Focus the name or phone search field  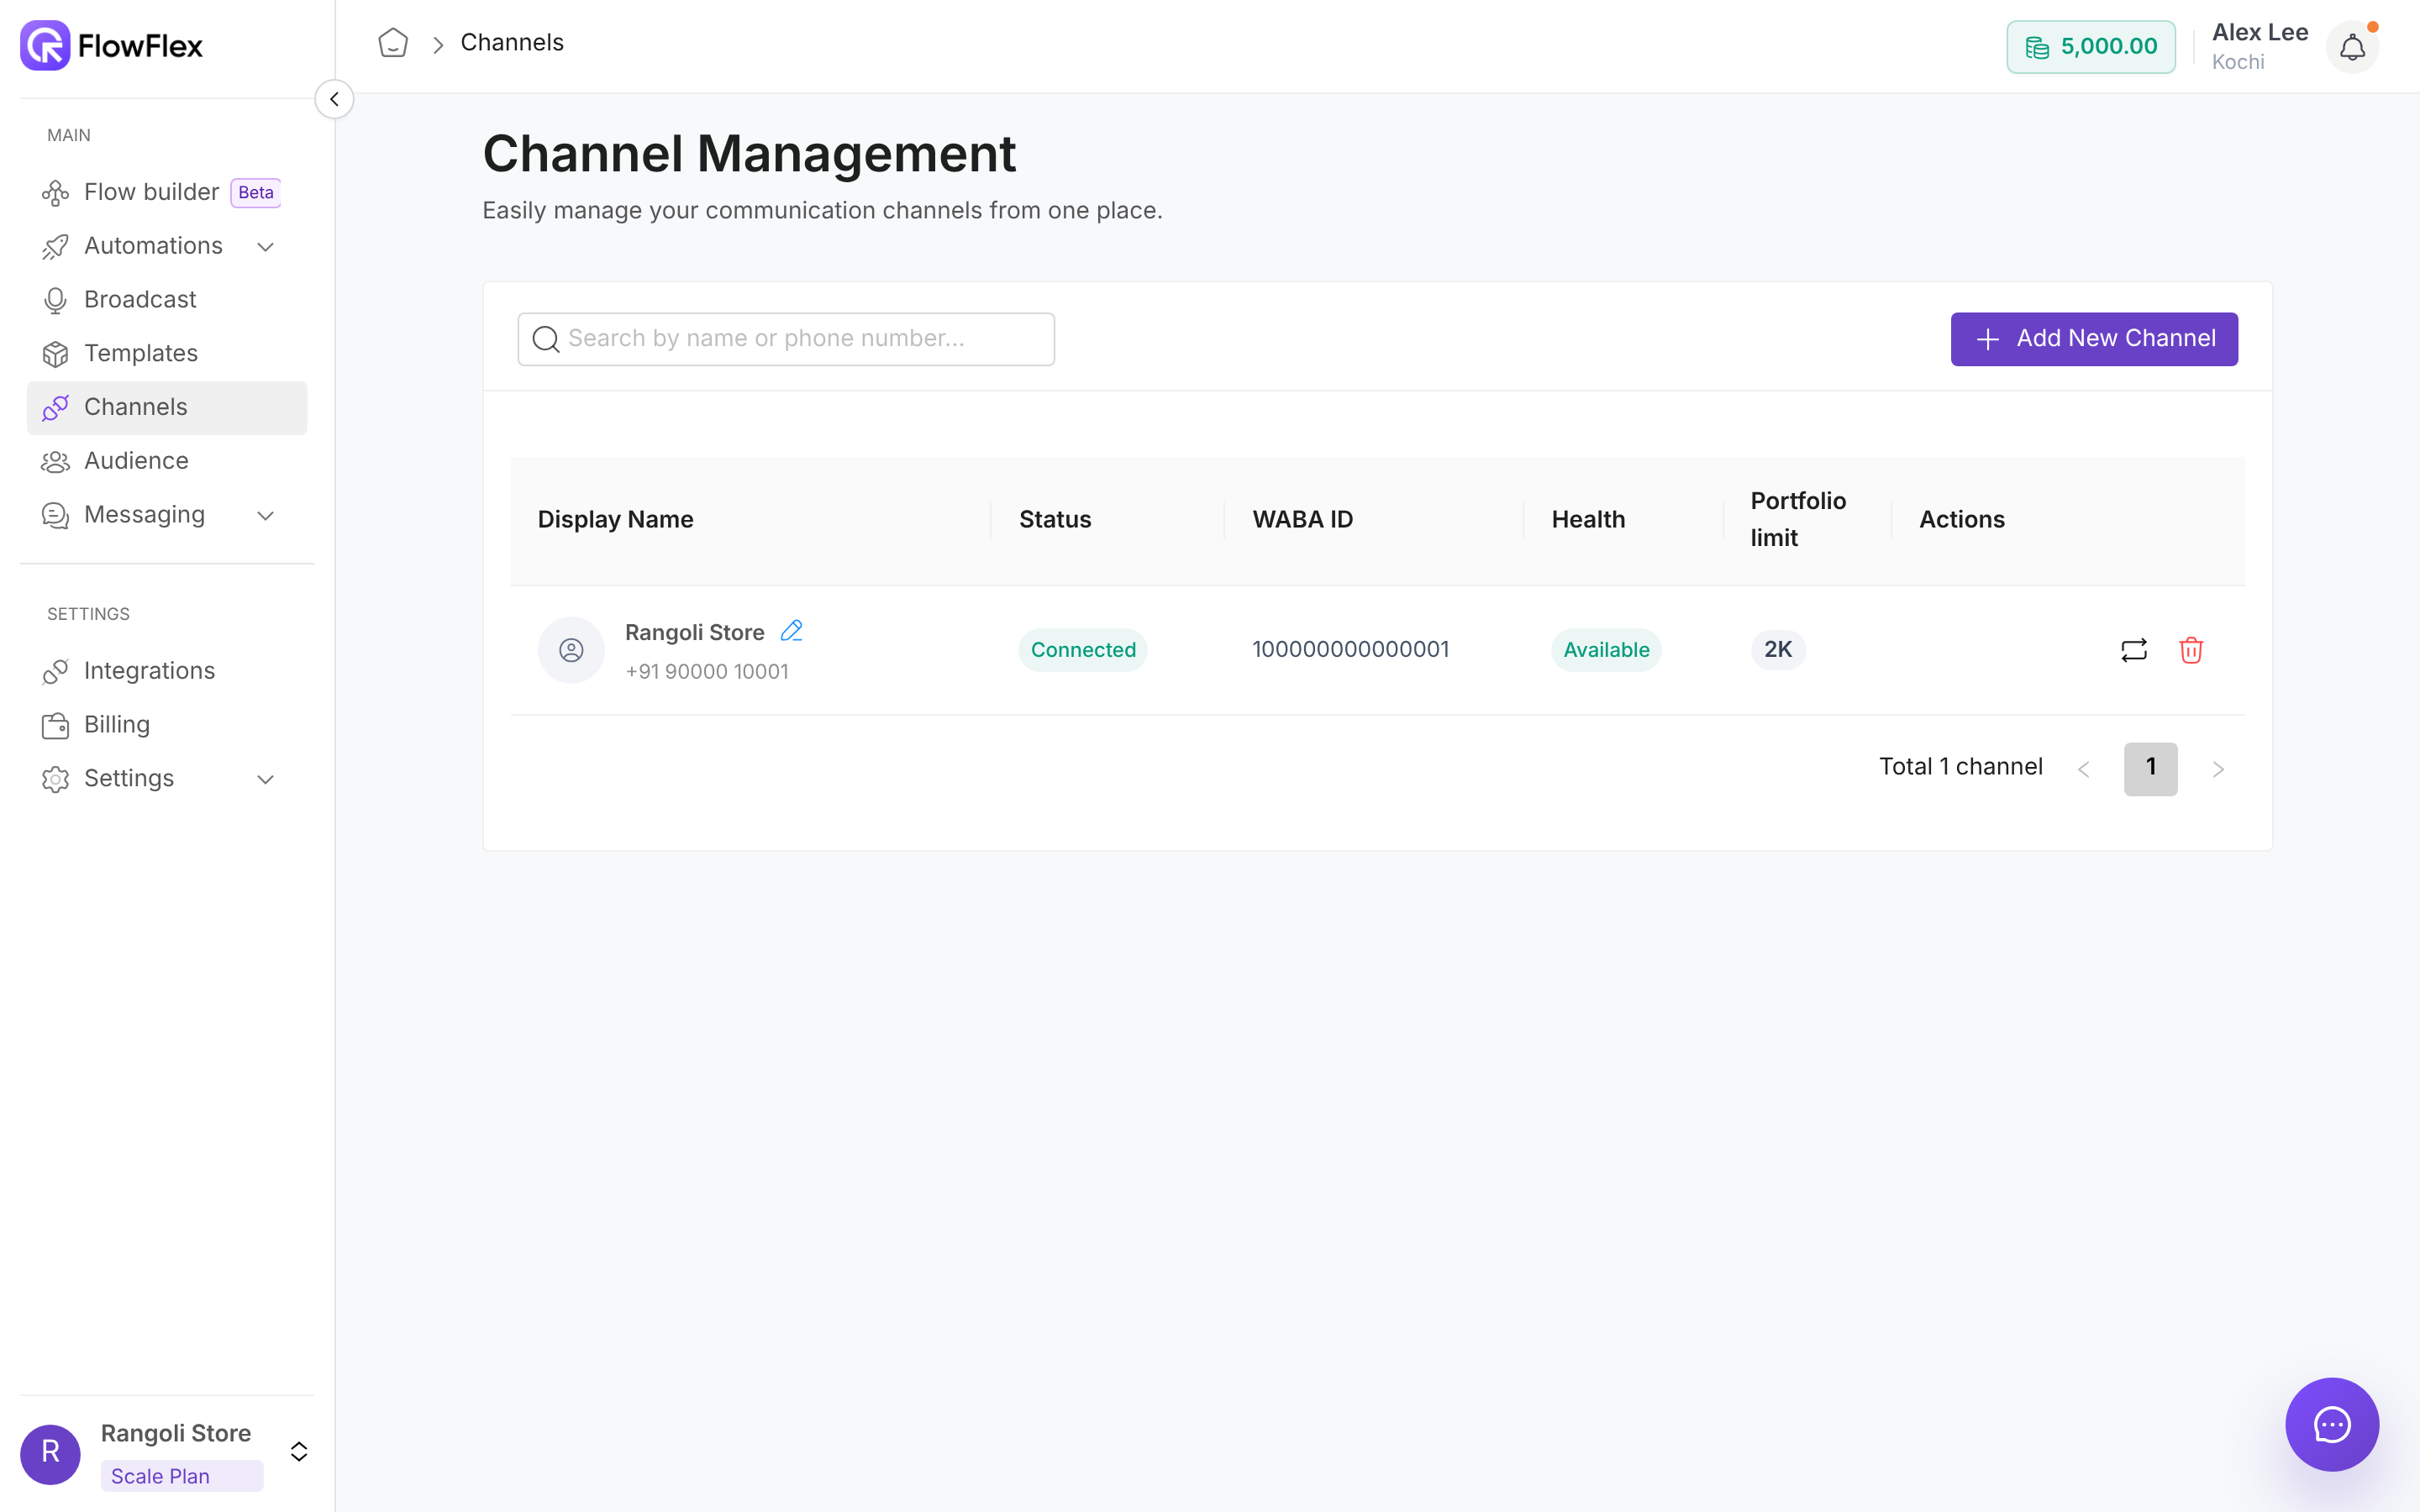786,339
